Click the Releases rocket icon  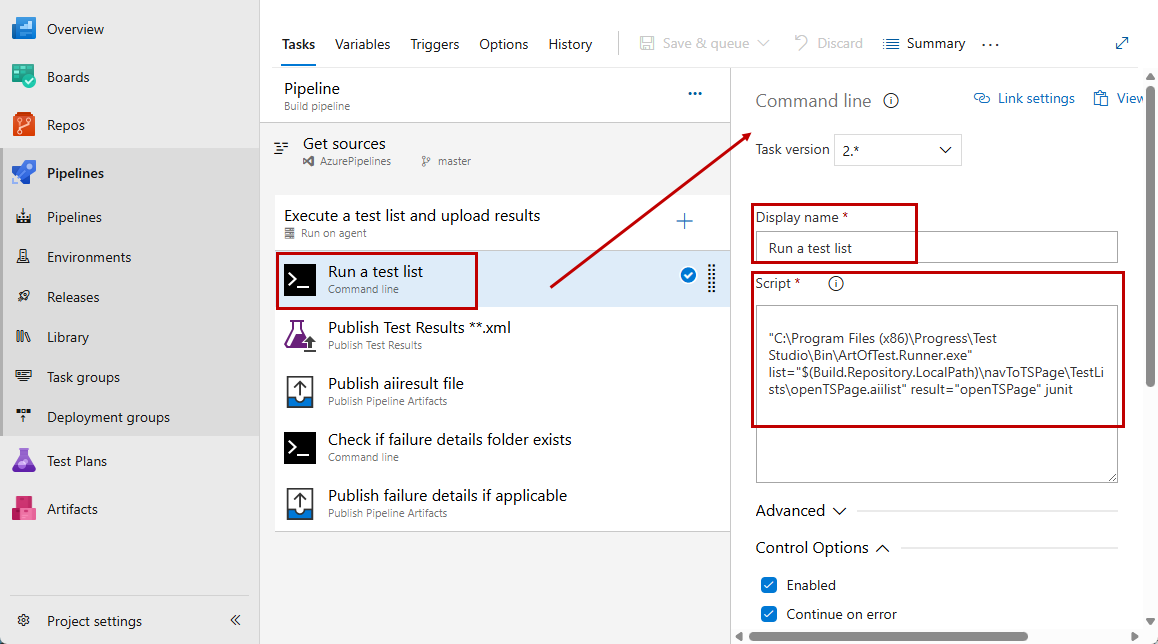tap(24, 296)
